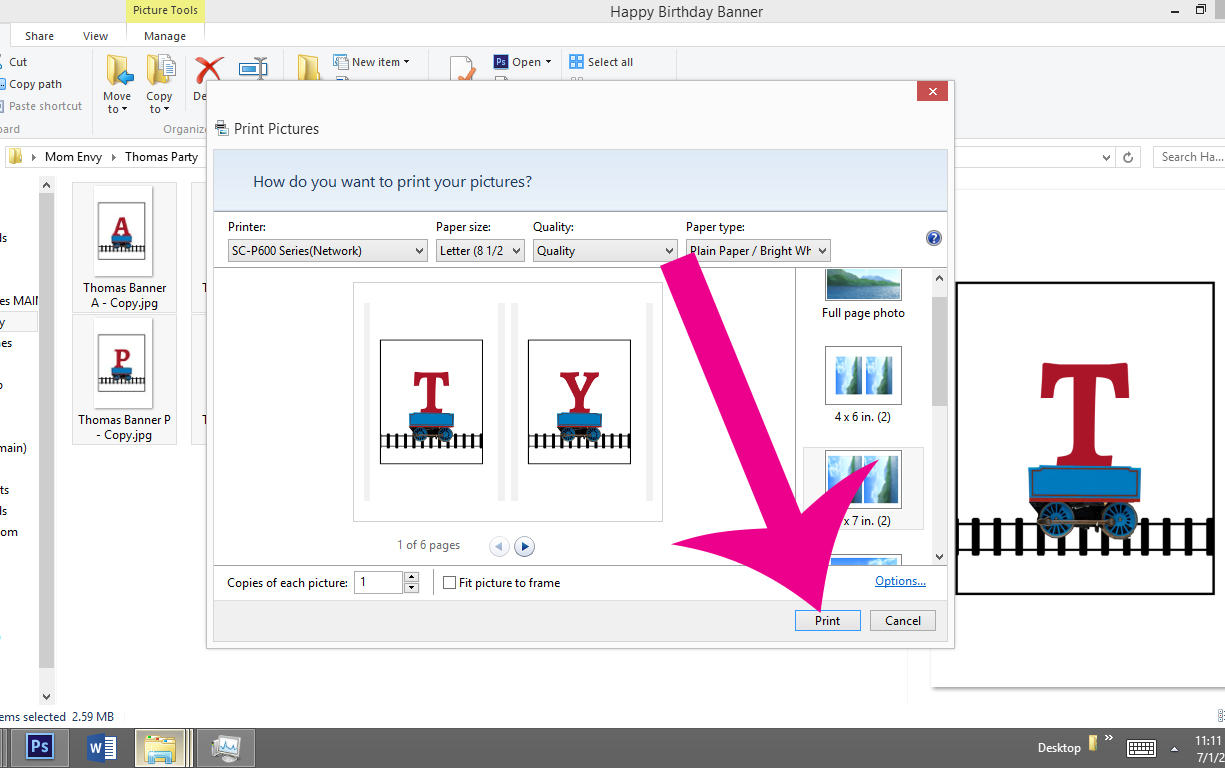The height and width of the screenshot is (768, 1225).
Task: Open Word from the taskbar
Action: click(102, 747)
